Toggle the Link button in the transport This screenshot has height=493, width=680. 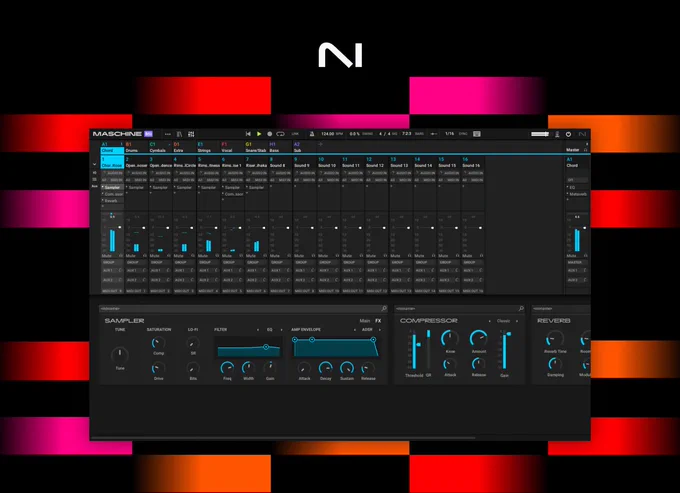295,134
